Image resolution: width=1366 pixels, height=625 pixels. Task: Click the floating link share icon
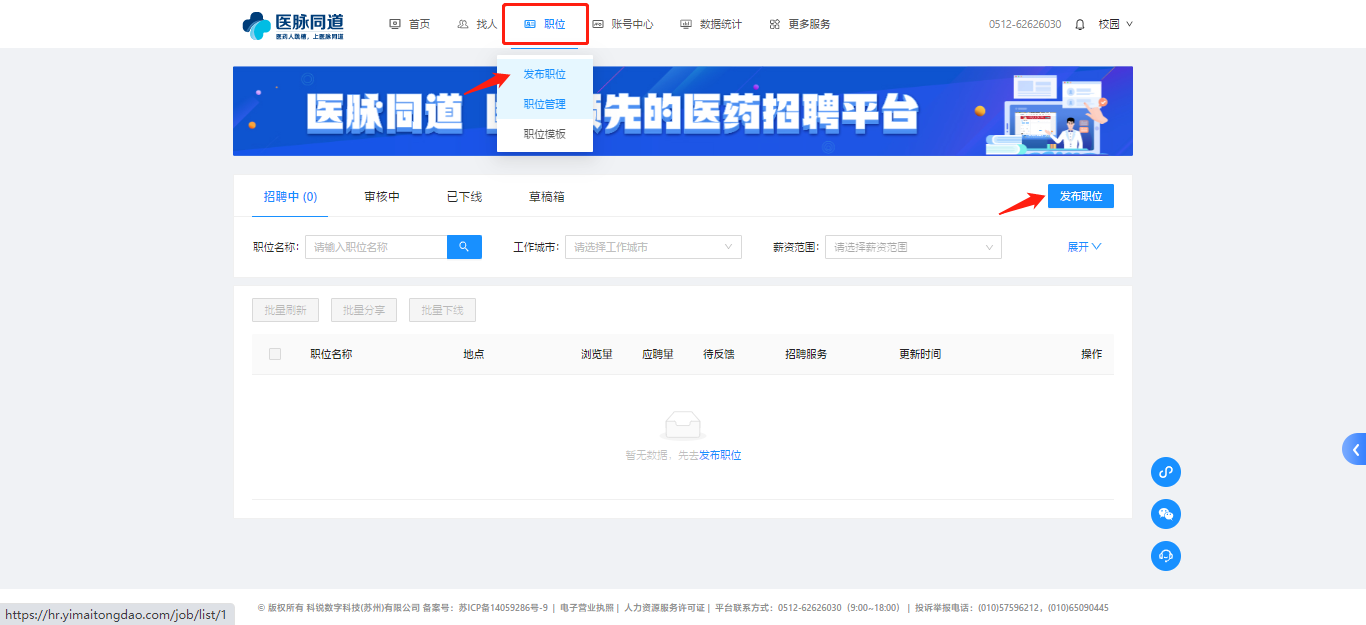[1165, 472]
